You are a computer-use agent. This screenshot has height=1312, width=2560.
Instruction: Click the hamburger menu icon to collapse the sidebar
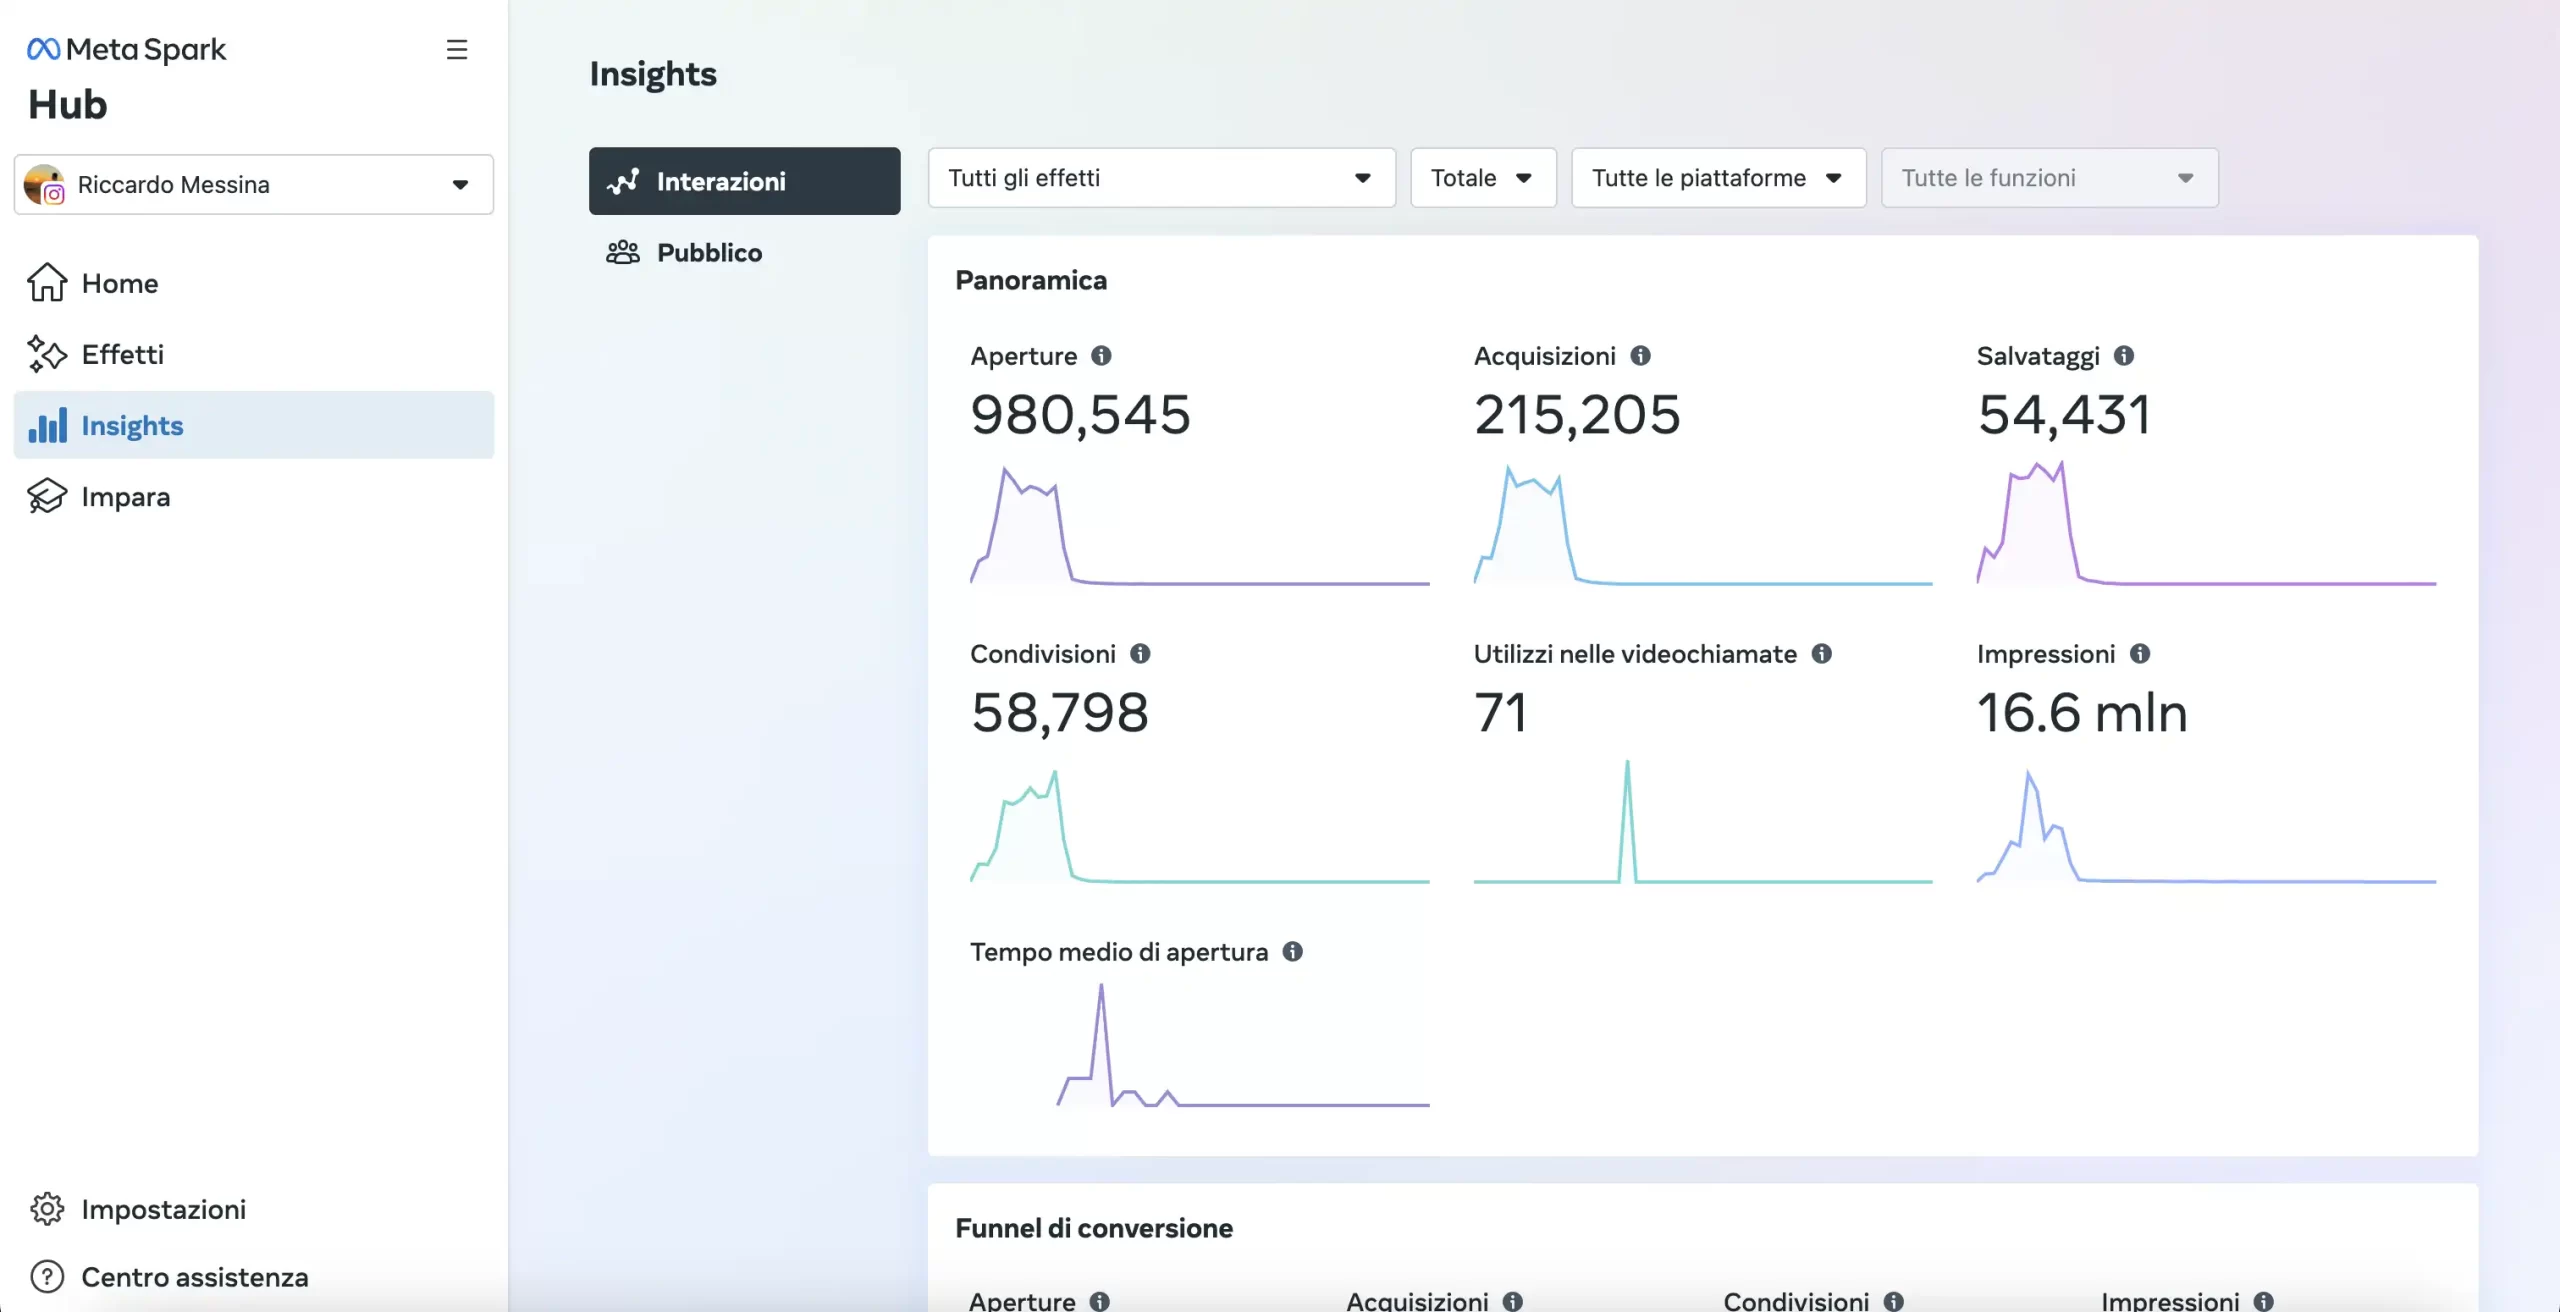(x=456, y=50)
